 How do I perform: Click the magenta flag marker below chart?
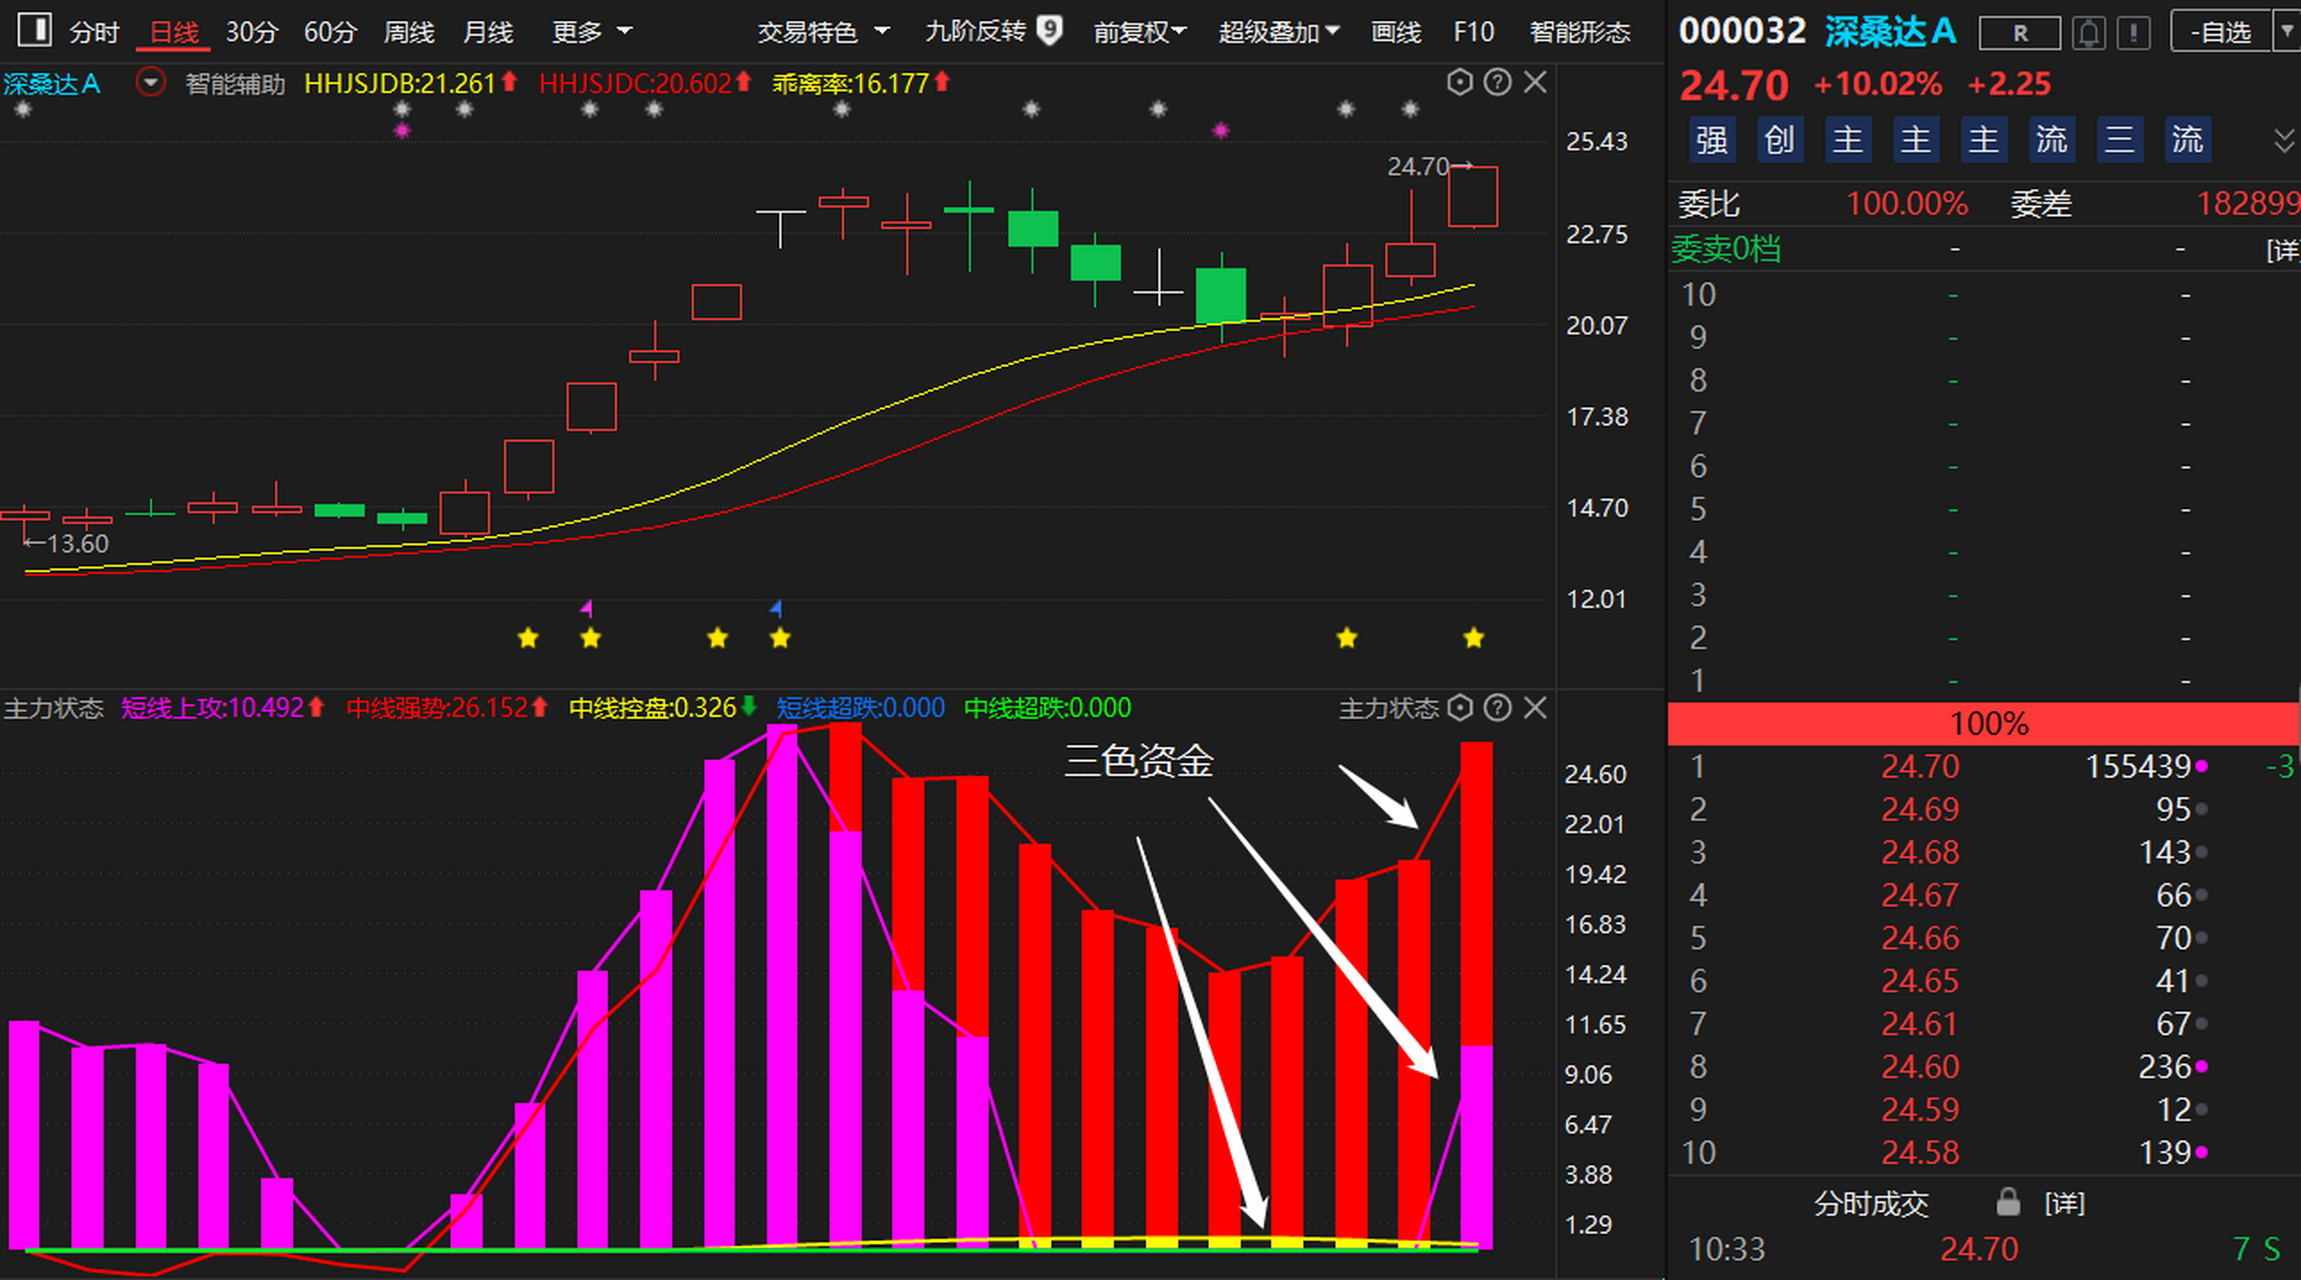coord(587,608)
